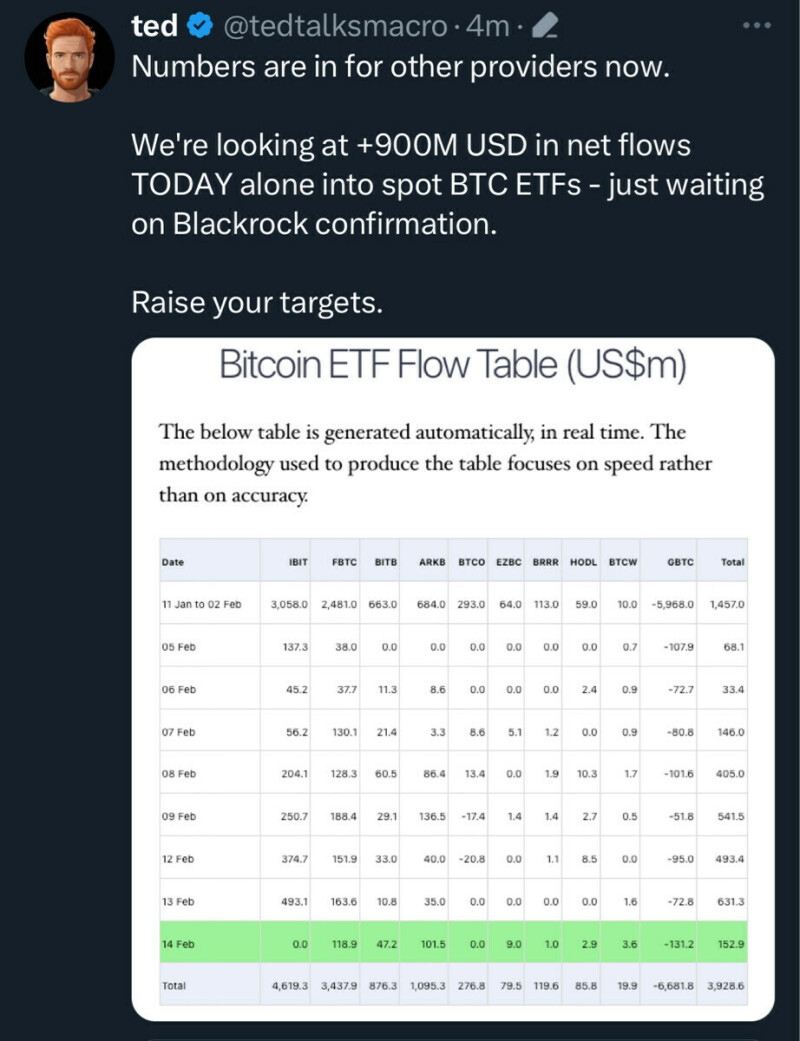Screen dimensions: 800x1041
Task: Click the 4m post timestamp
Action: pos(489,27)
